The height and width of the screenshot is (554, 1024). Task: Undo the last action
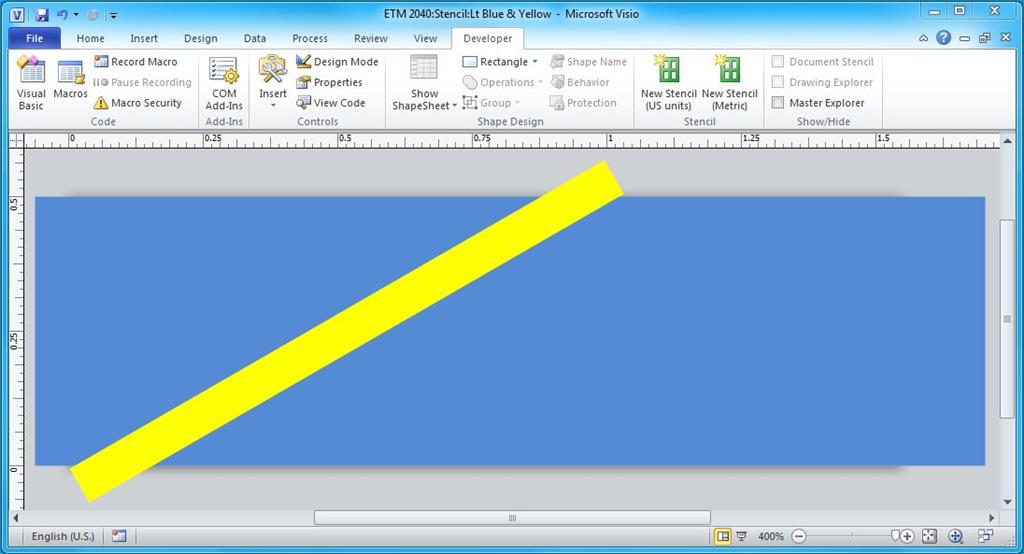(x=62, y=14)
